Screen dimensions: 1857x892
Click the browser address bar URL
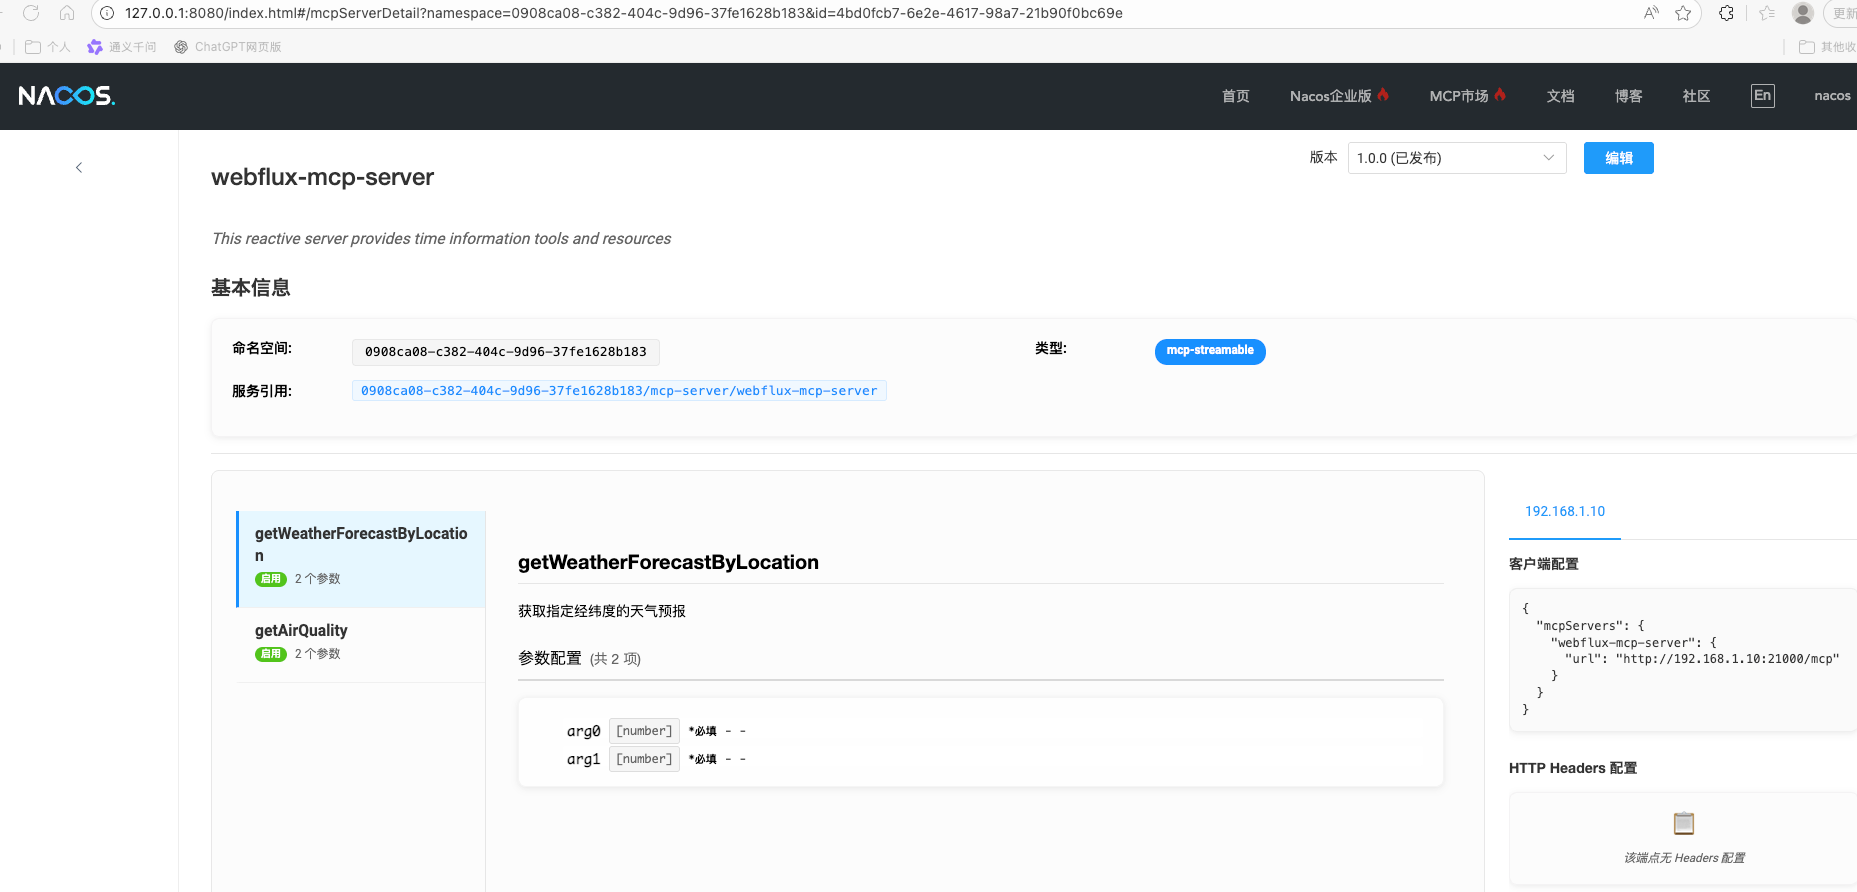click(624, 13)
